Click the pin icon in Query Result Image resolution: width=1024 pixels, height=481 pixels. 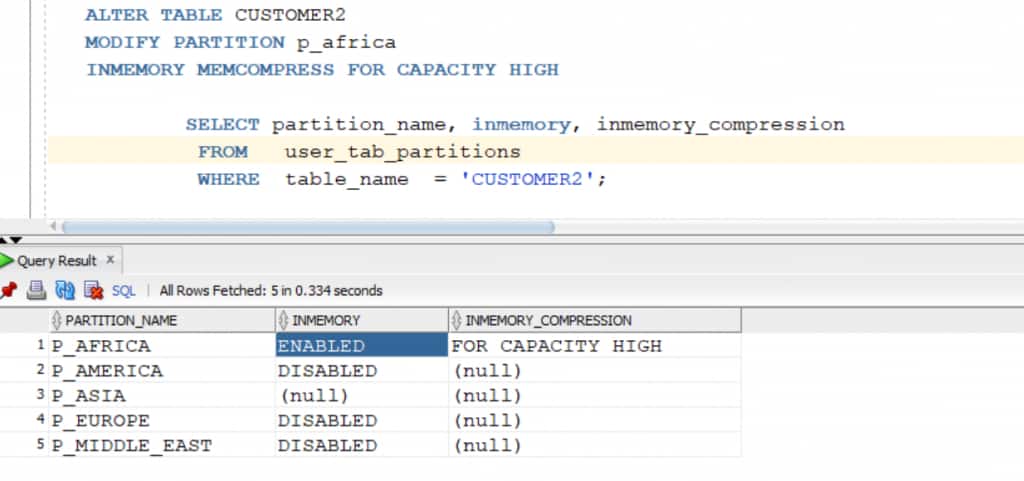pos(8,290)
